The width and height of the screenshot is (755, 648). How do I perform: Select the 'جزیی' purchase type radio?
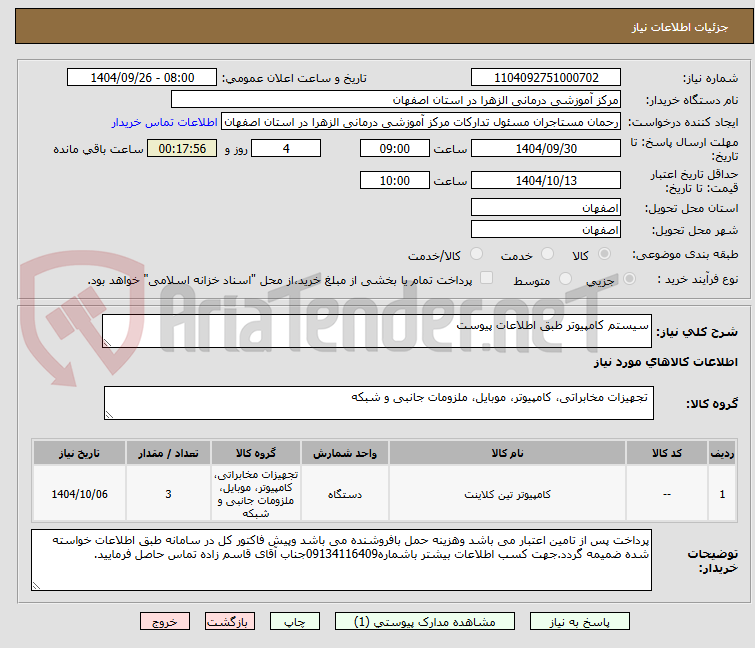tap(629, 279)
